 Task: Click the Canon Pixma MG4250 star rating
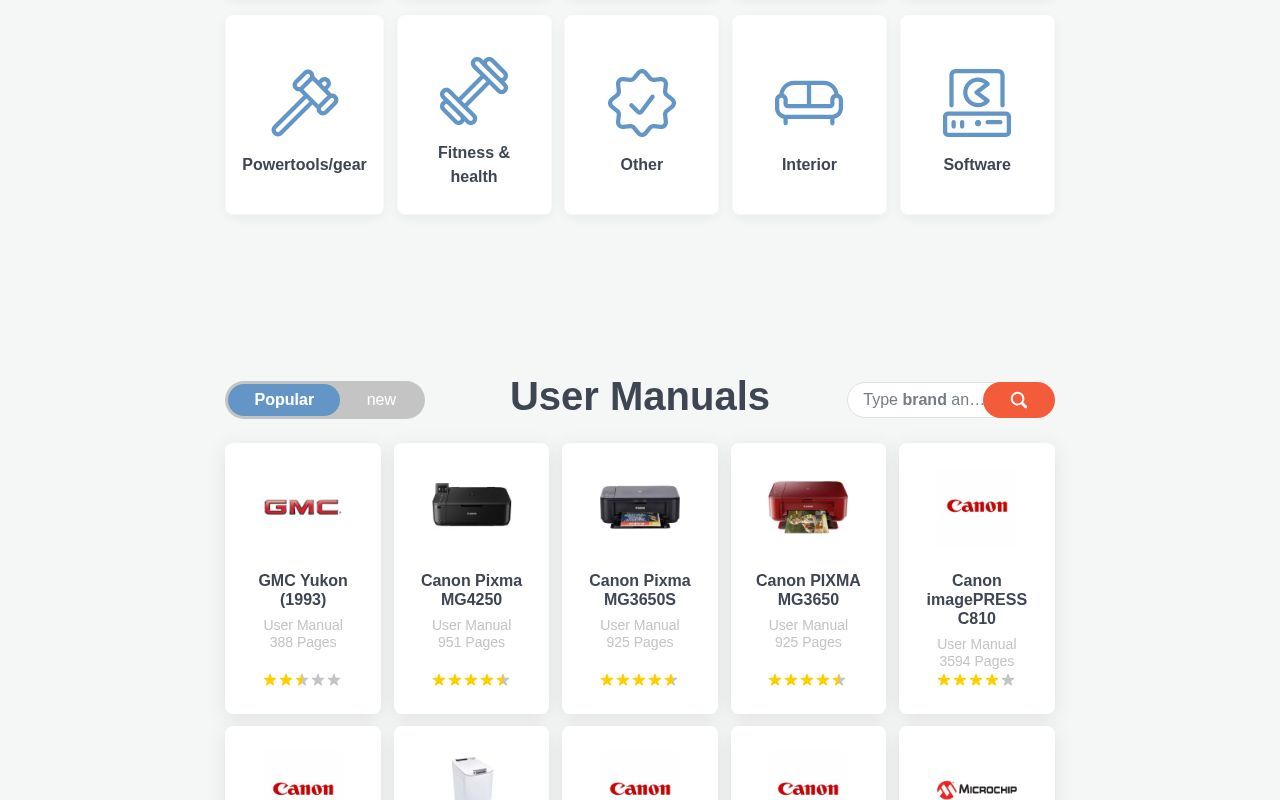(471, 680)
